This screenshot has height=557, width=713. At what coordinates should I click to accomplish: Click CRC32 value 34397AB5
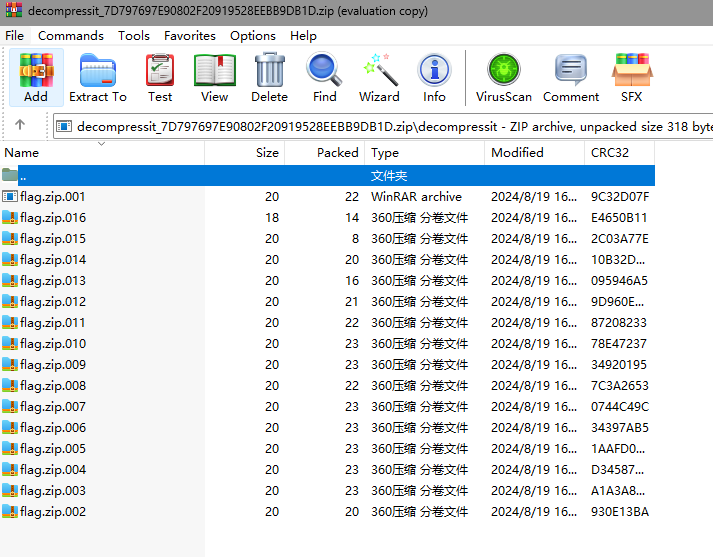point(620,427)
